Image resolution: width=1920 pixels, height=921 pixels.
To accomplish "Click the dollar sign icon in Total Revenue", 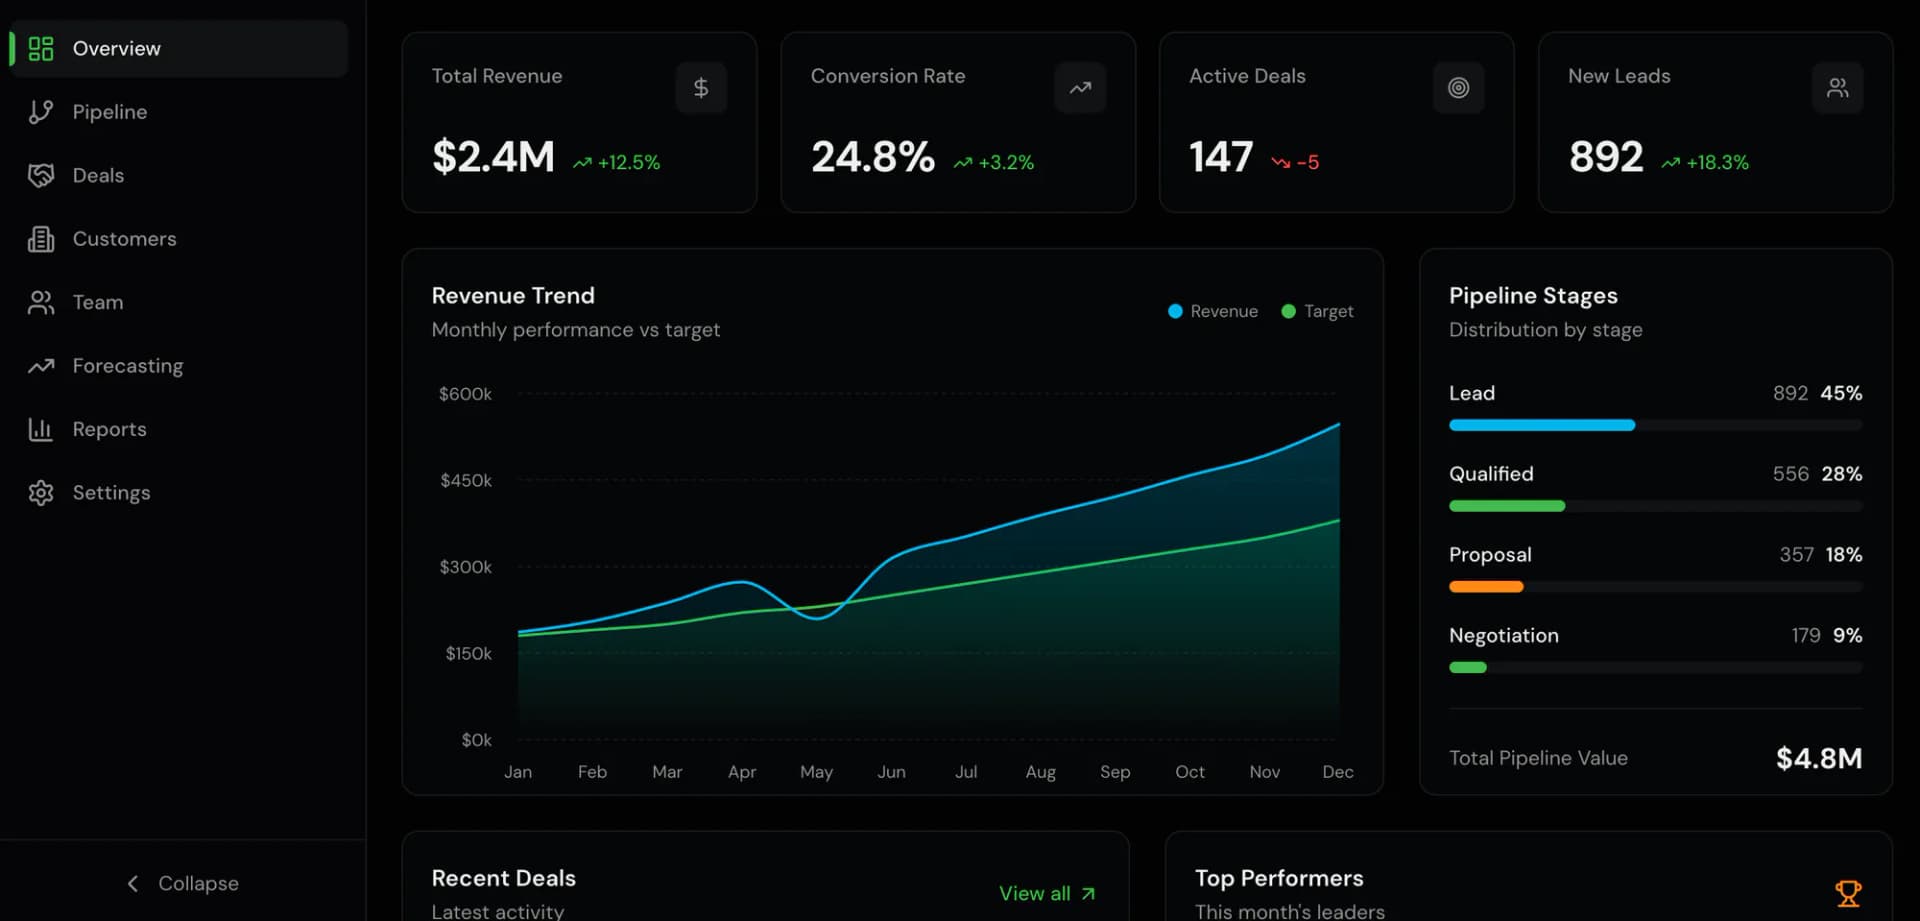I will [x=701, y=88].
